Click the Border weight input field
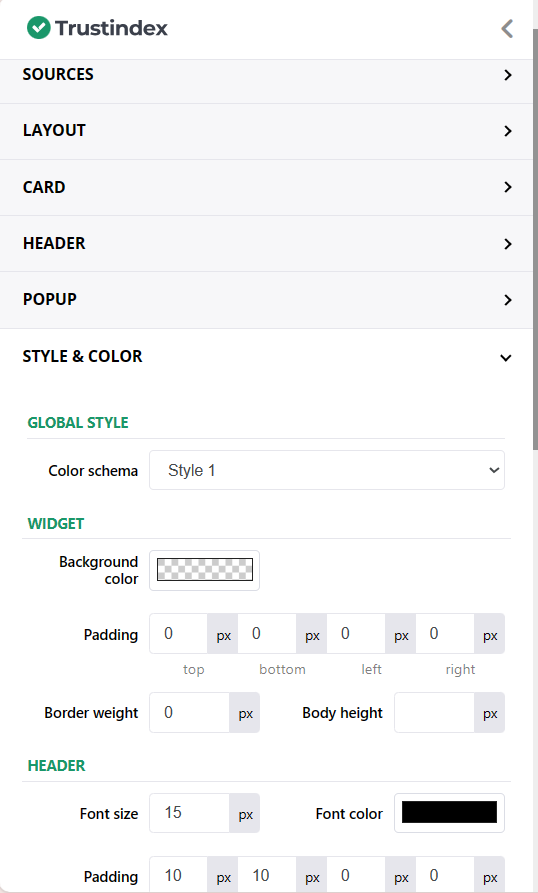The height and width of the screenshot is (893, 538). tap(190, 712)
